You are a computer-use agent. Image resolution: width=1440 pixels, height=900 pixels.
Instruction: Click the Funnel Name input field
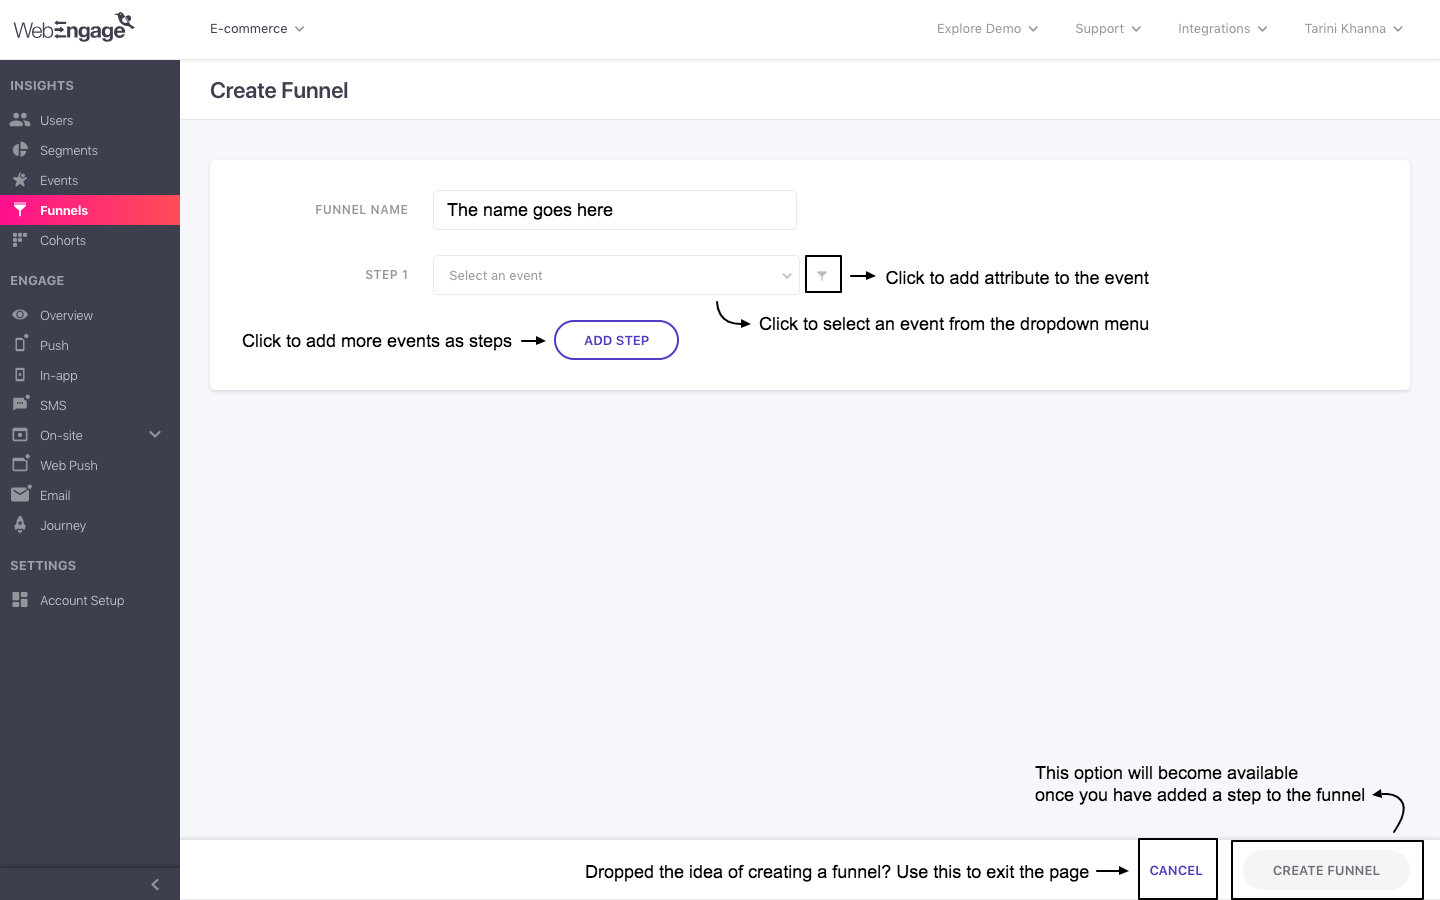point(614,210)
